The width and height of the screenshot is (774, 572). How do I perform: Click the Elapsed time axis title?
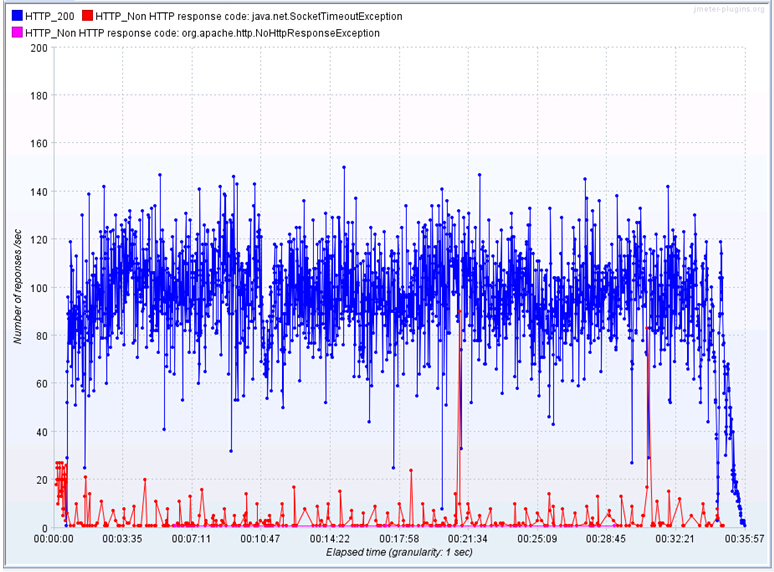399,552
